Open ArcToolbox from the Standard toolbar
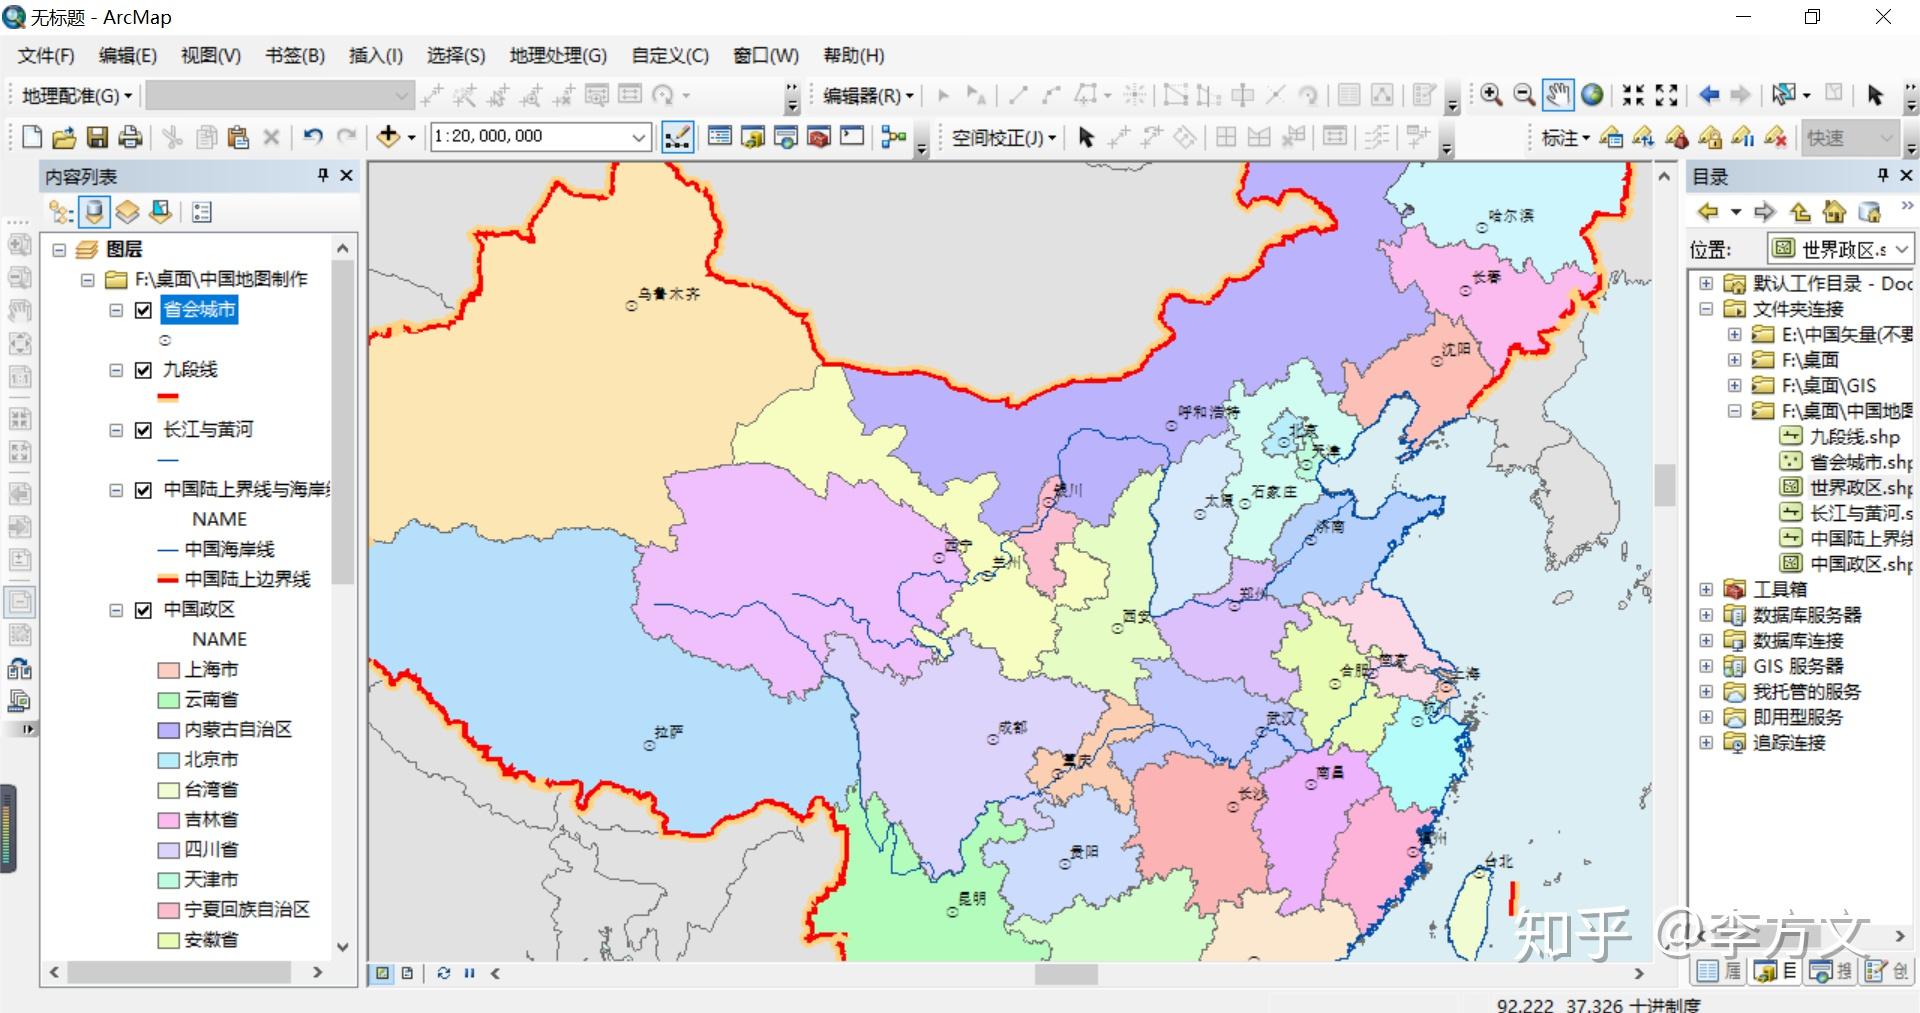Image resolution: width=1920 pixels, height=1013 pixels. coord(818,137)
